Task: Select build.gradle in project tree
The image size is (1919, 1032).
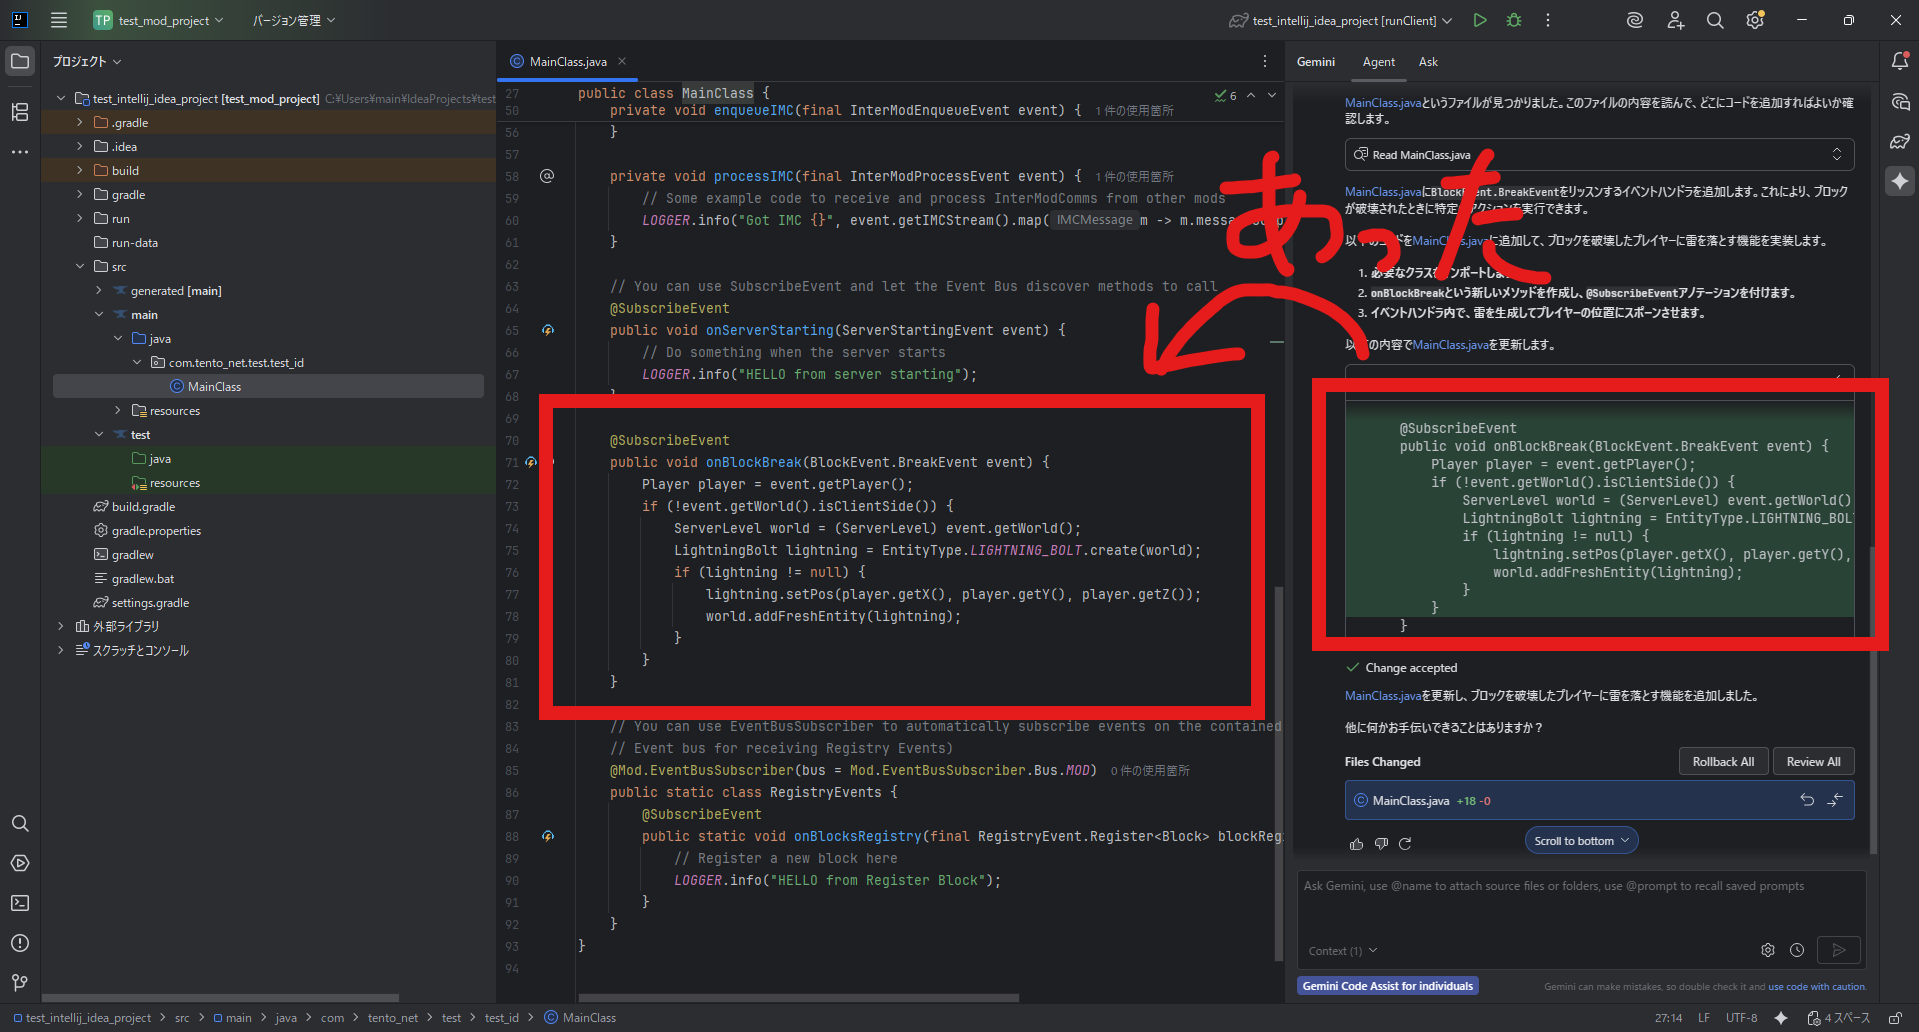Action: [143, 507]
